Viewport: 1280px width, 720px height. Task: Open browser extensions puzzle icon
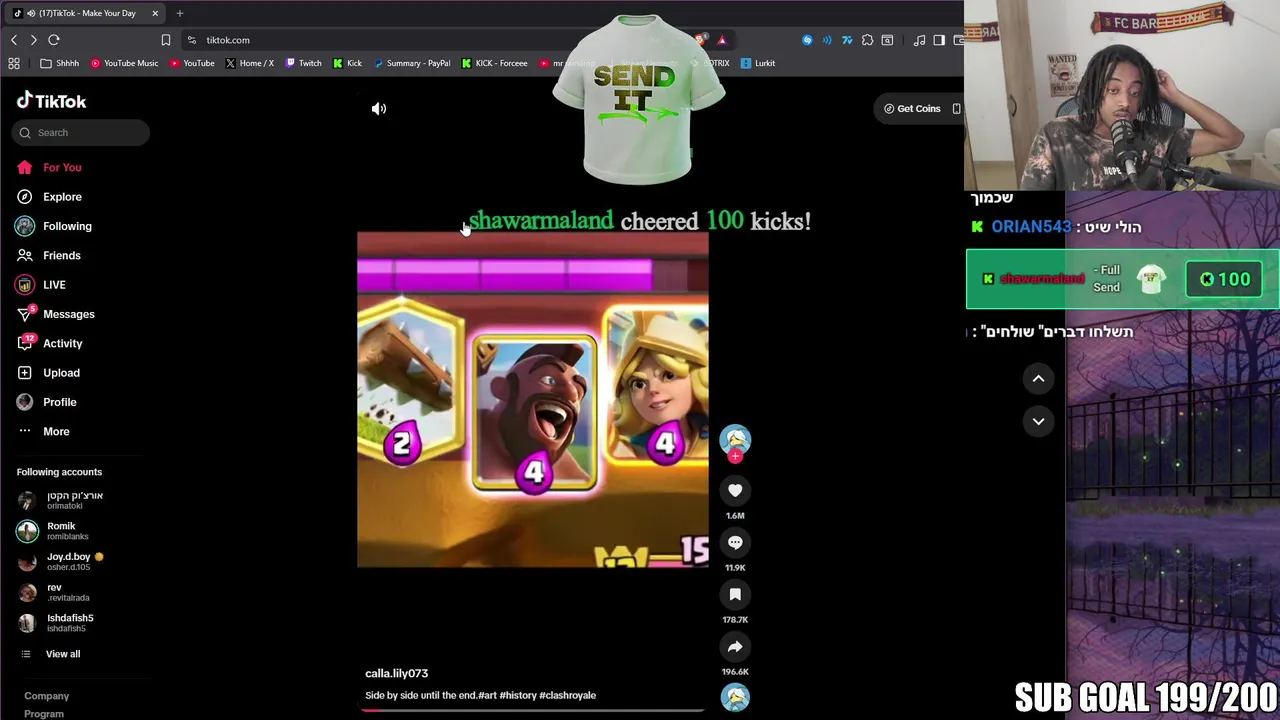(867, 40)
